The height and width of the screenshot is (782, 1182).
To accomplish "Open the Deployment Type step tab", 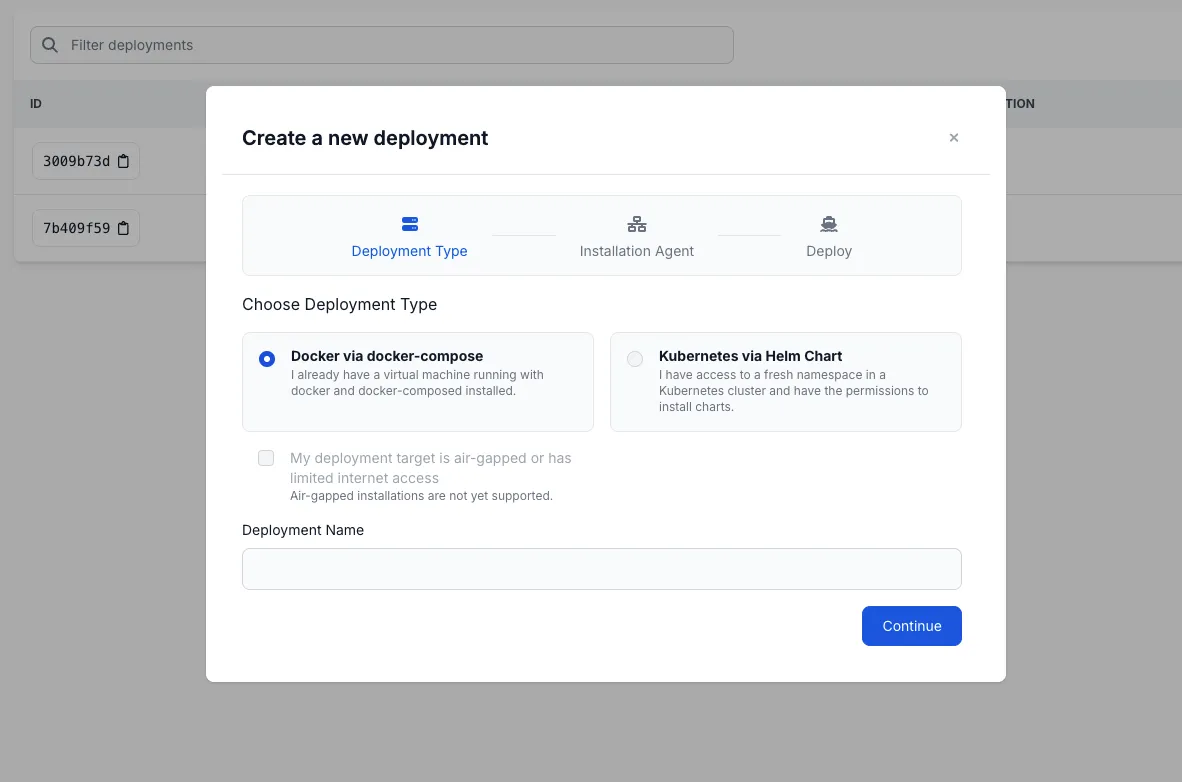I will coord(409,236).
